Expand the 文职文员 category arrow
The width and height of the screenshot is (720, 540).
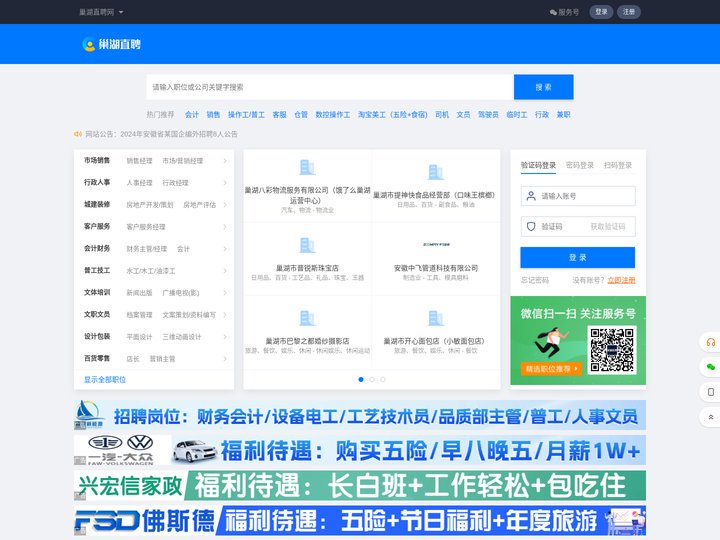[x=225, y=315]
